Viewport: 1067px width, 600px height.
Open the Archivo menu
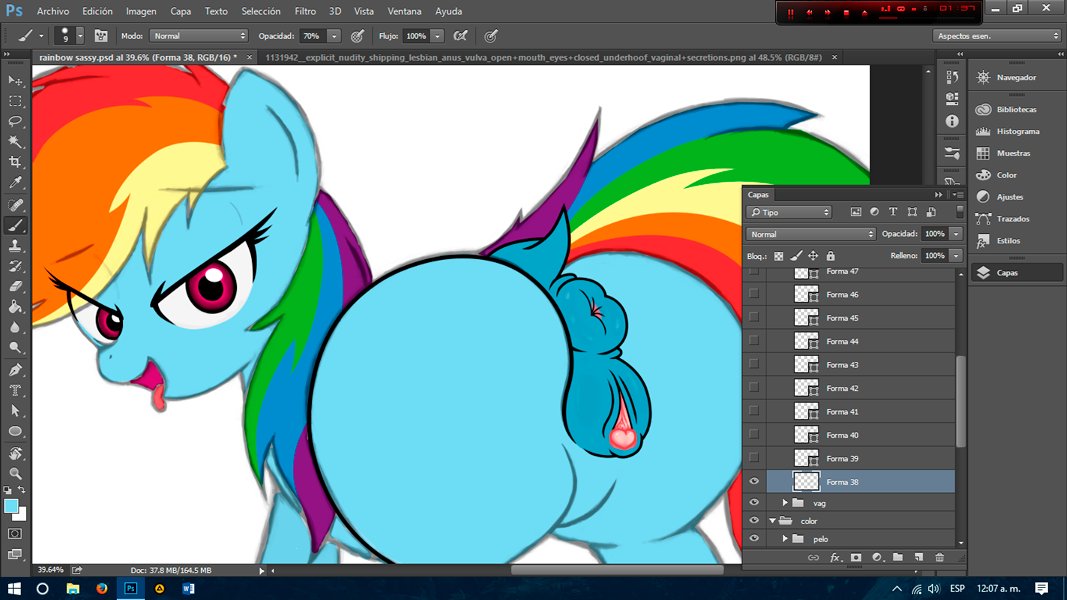click(x=53, y=12)
